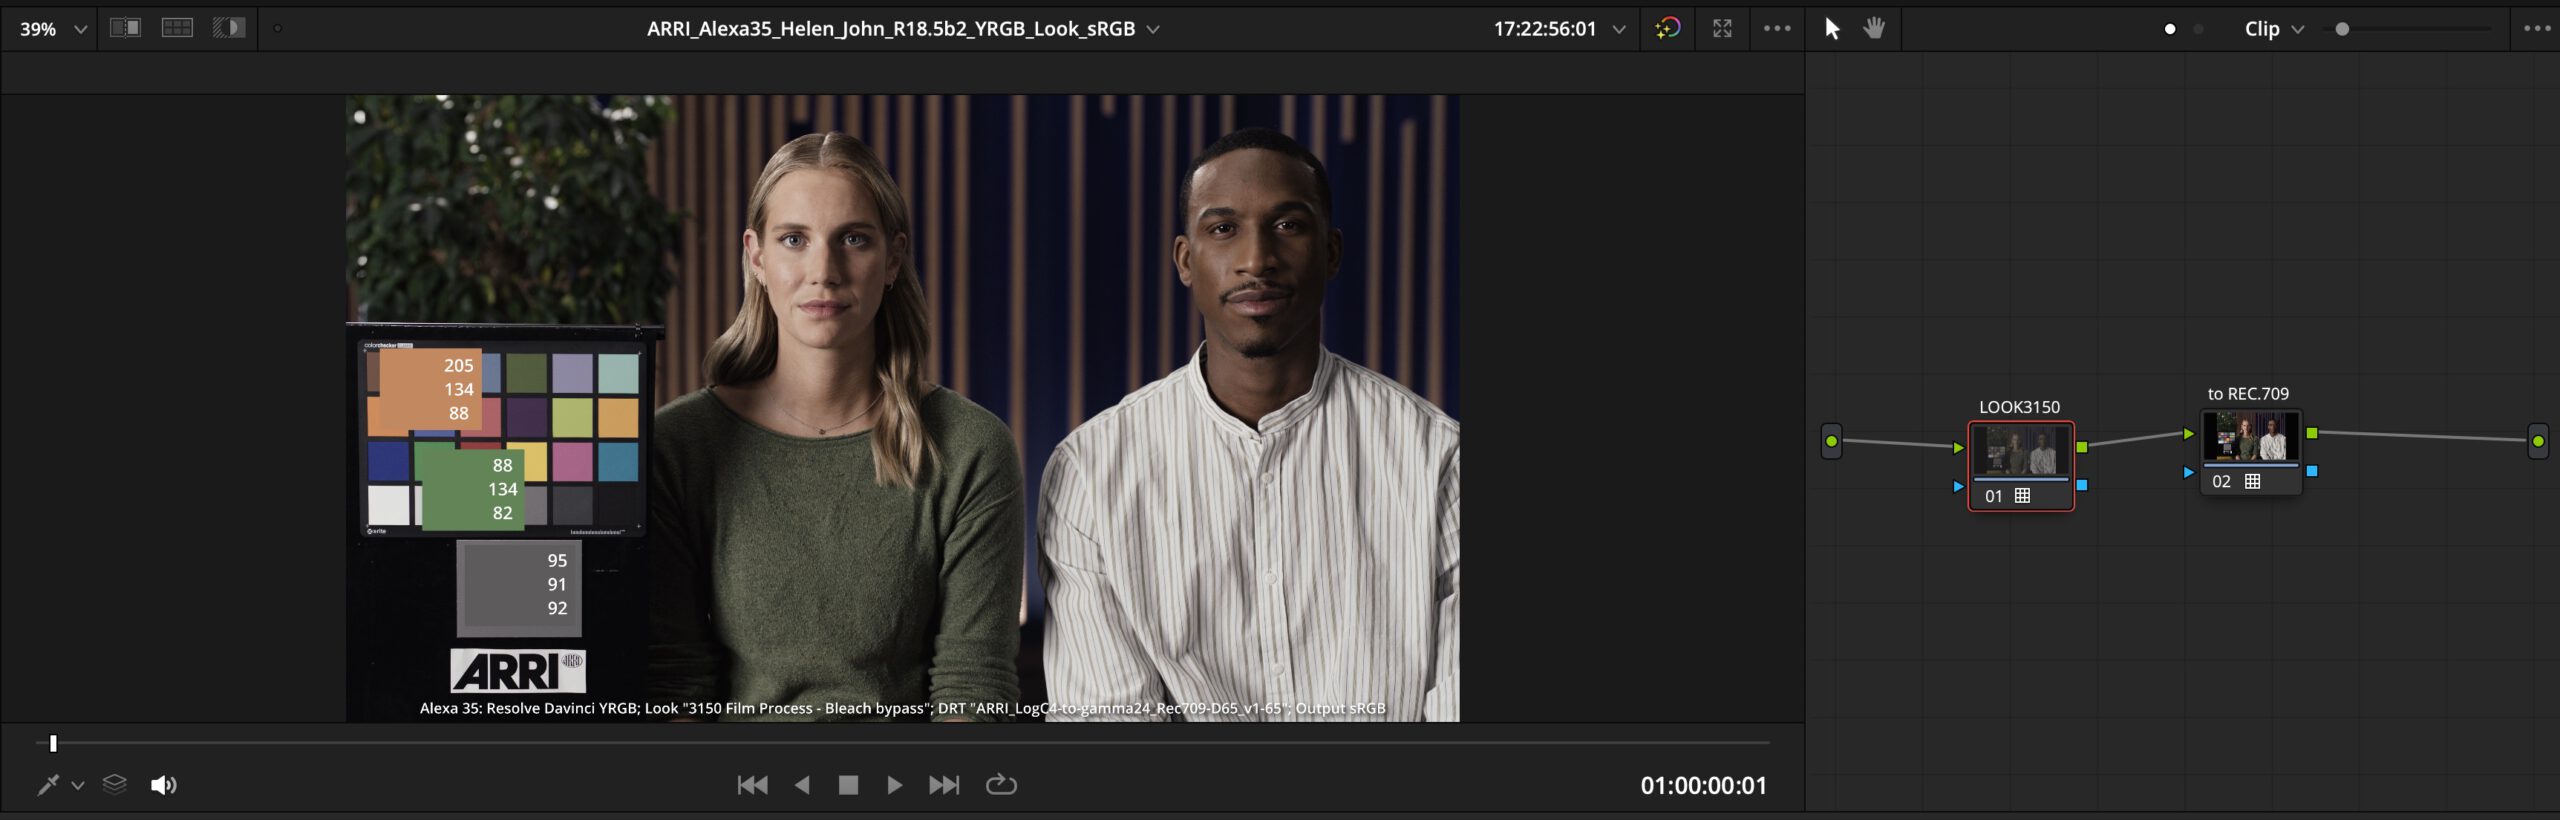Toggle the highlight mode icon

pos(229,28)
